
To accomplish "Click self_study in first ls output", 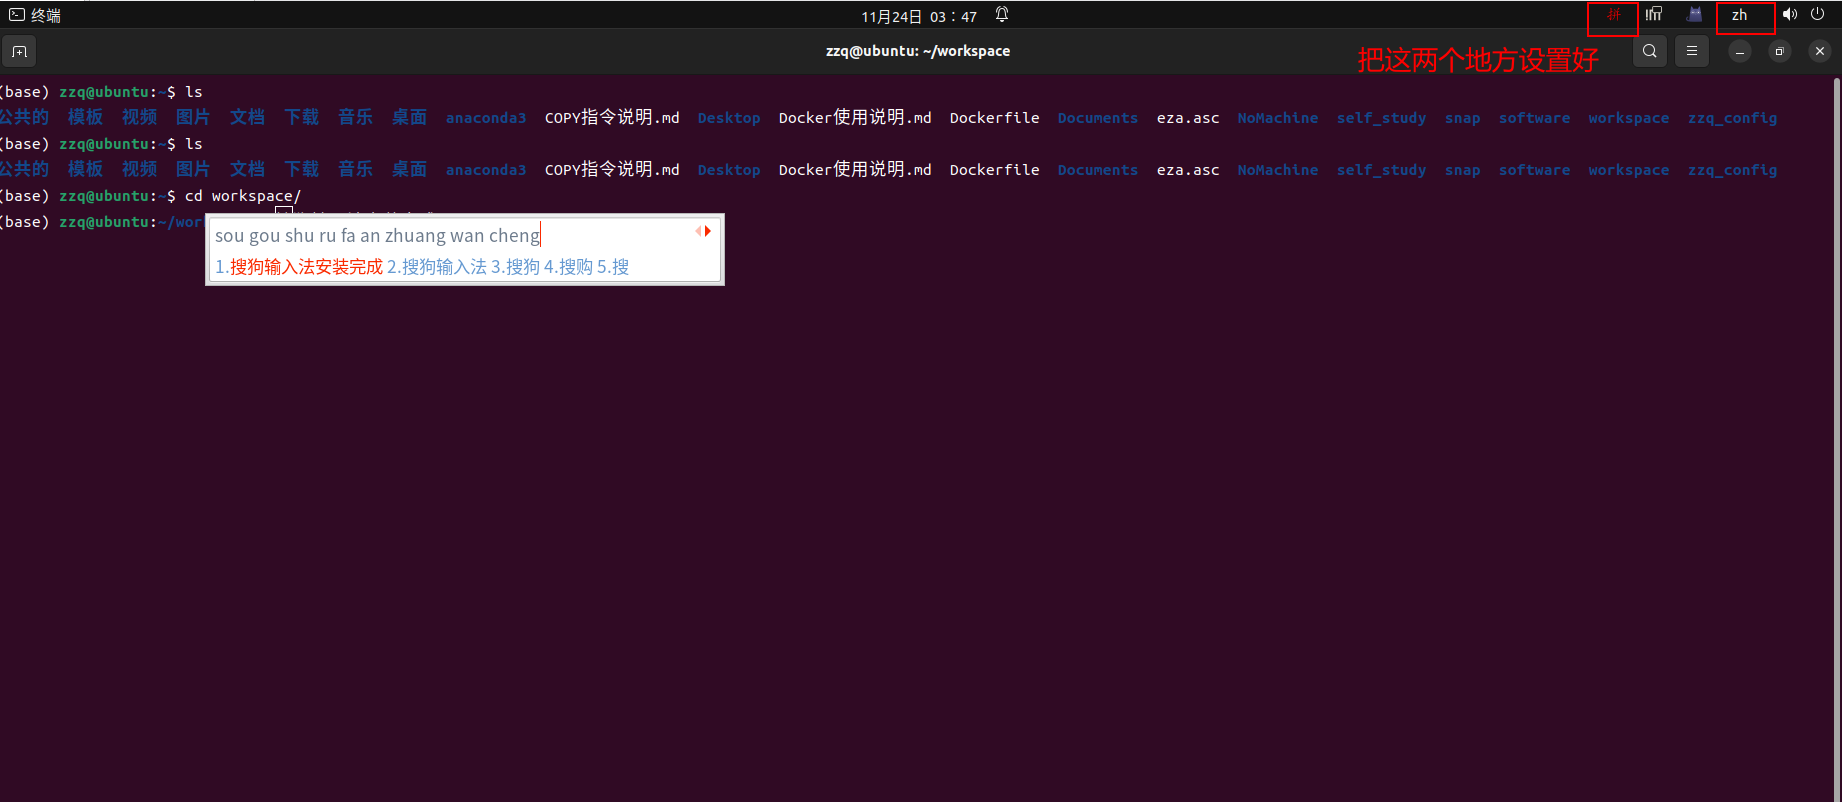I will coord(1382,118).
